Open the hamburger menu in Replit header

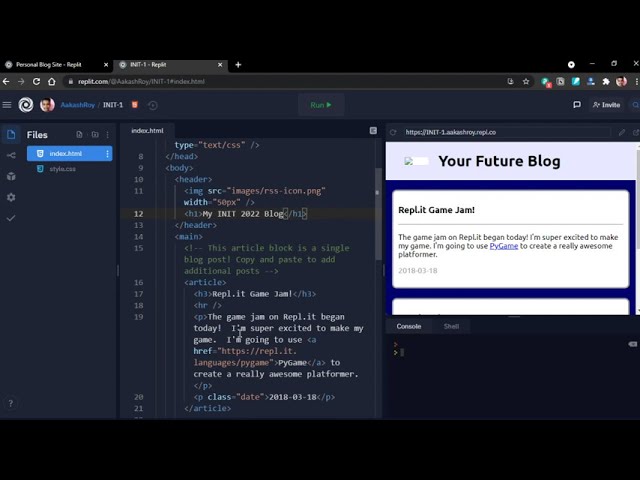tap(7, 105)
